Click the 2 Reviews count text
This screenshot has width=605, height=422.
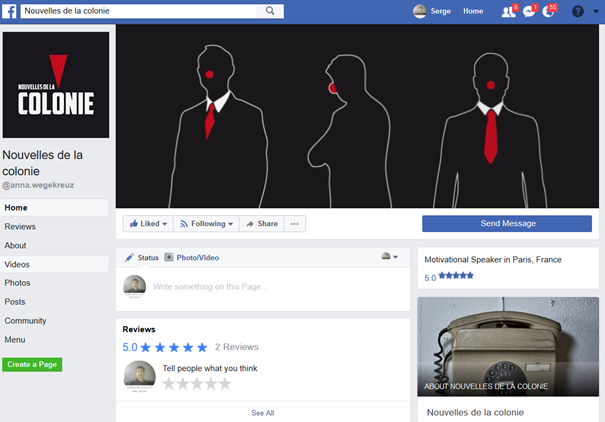(237, 347)
